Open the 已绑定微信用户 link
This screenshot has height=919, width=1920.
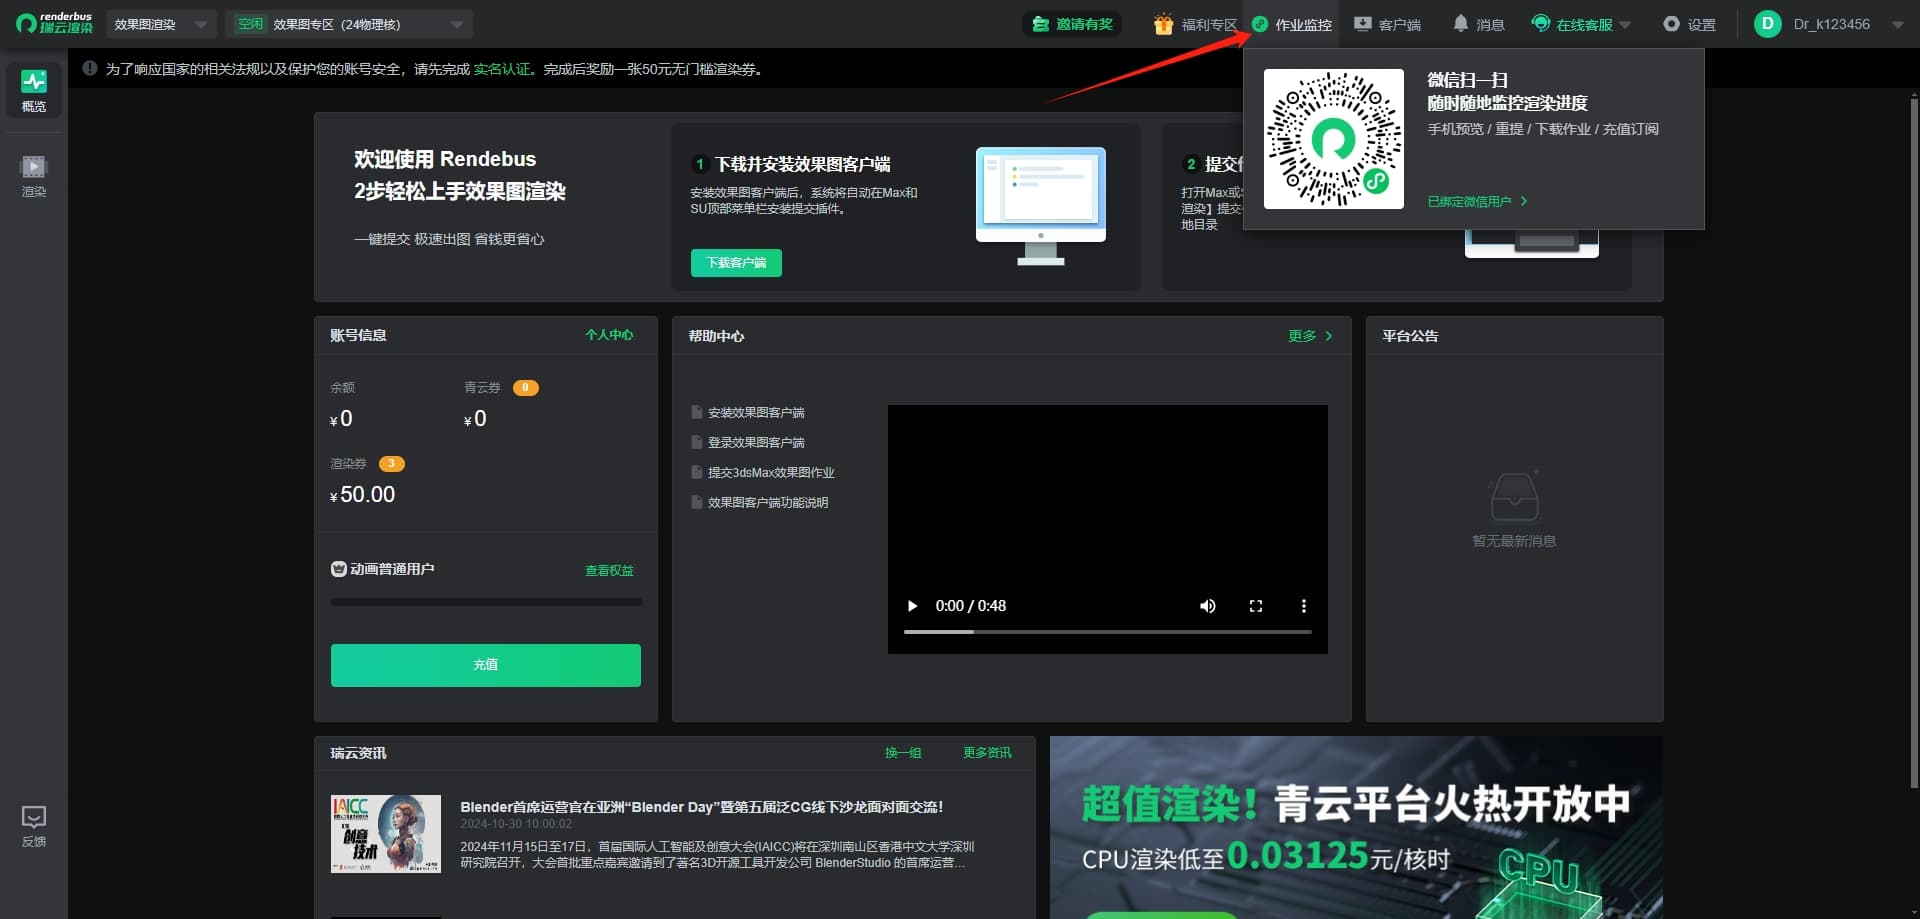click(1477, 201)
